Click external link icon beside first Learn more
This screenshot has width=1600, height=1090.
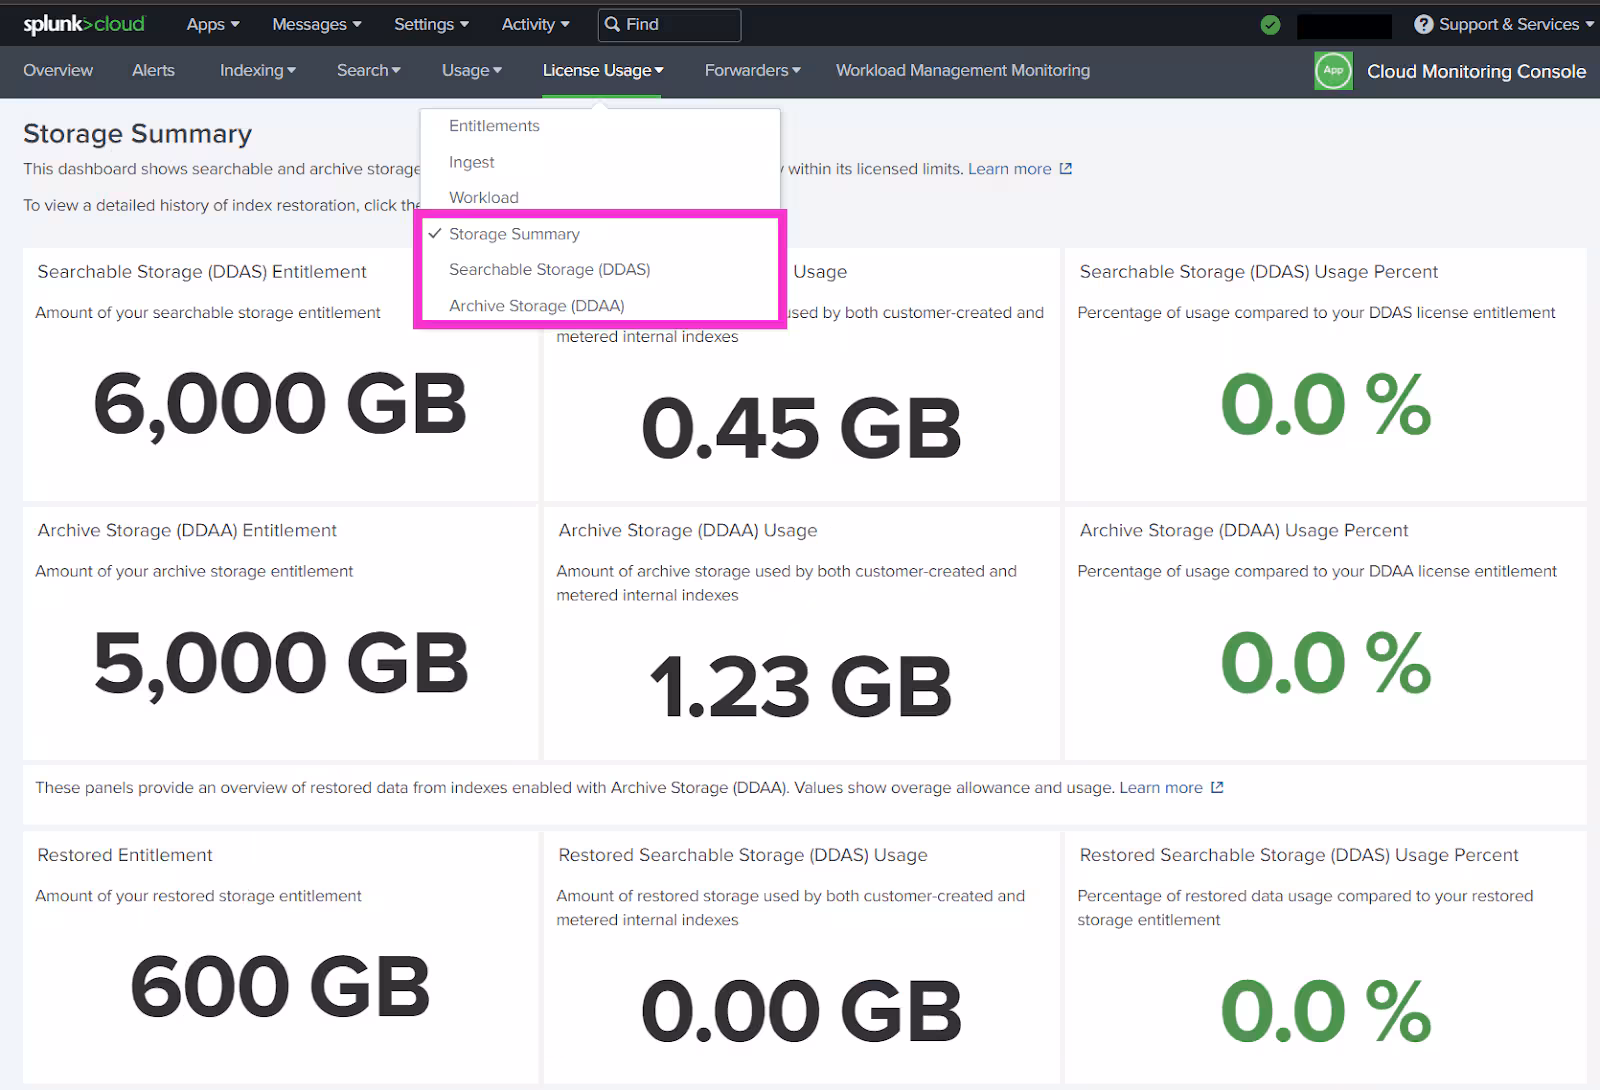click(x=1066, y=169)
